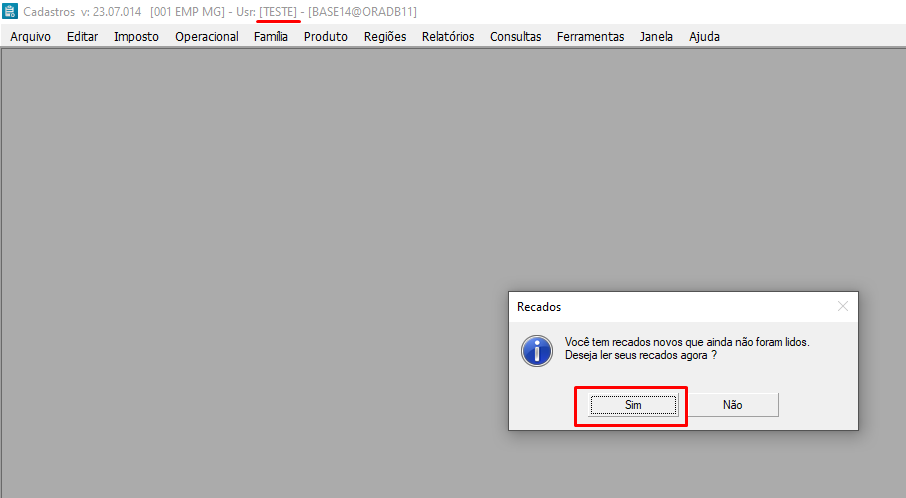Open the Regiões menu
The width and height of the screenshot is (906, 498).
(385, 36)
